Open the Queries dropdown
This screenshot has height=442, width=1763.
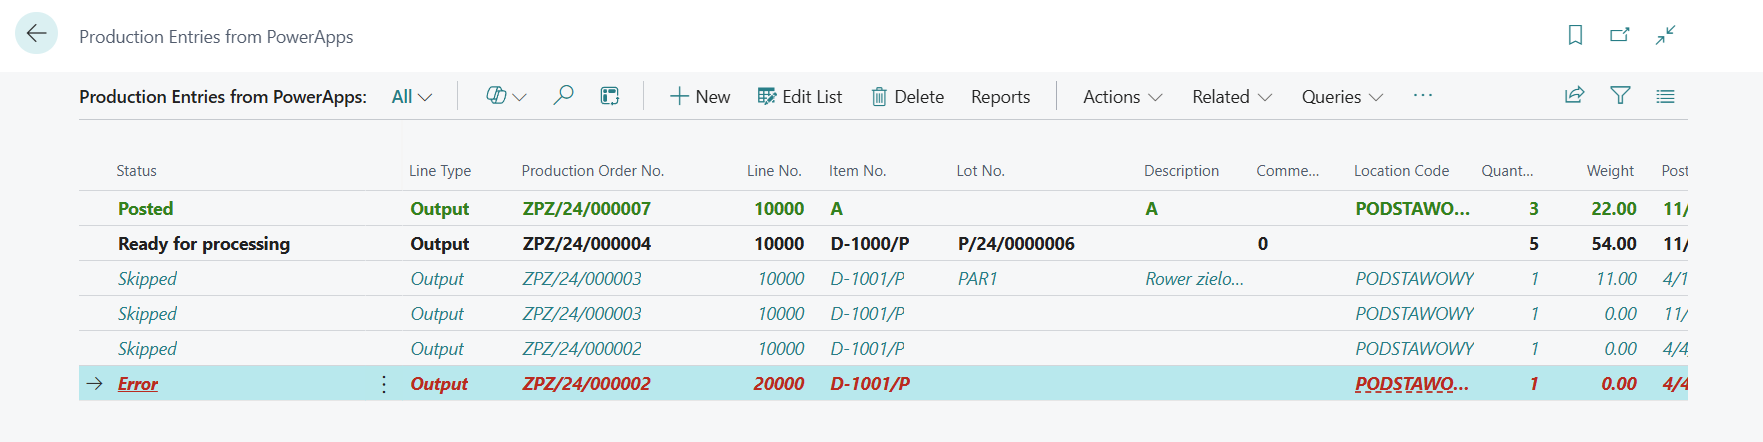[x=1342, y=97]
